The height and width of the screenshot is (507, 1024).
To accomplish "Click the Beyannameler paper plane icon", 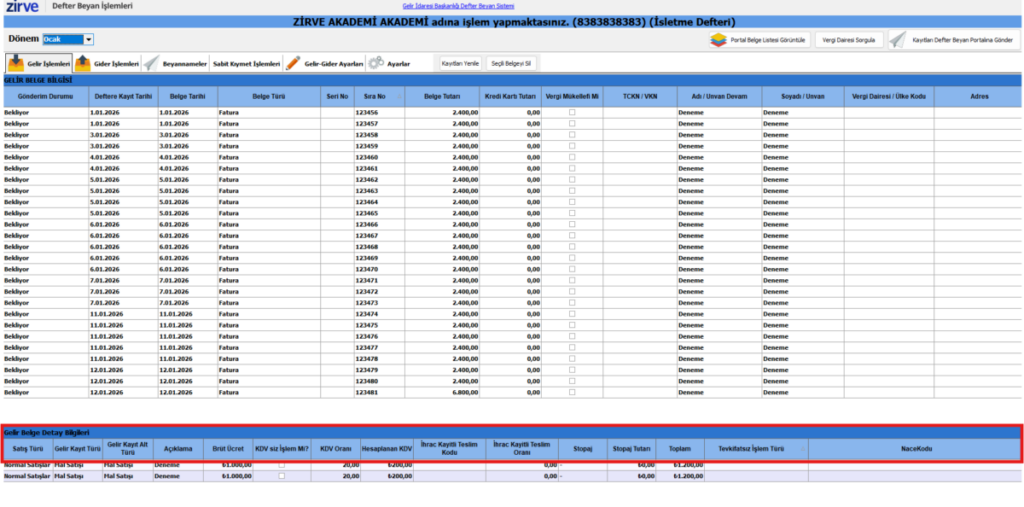I will coord(151,63).
